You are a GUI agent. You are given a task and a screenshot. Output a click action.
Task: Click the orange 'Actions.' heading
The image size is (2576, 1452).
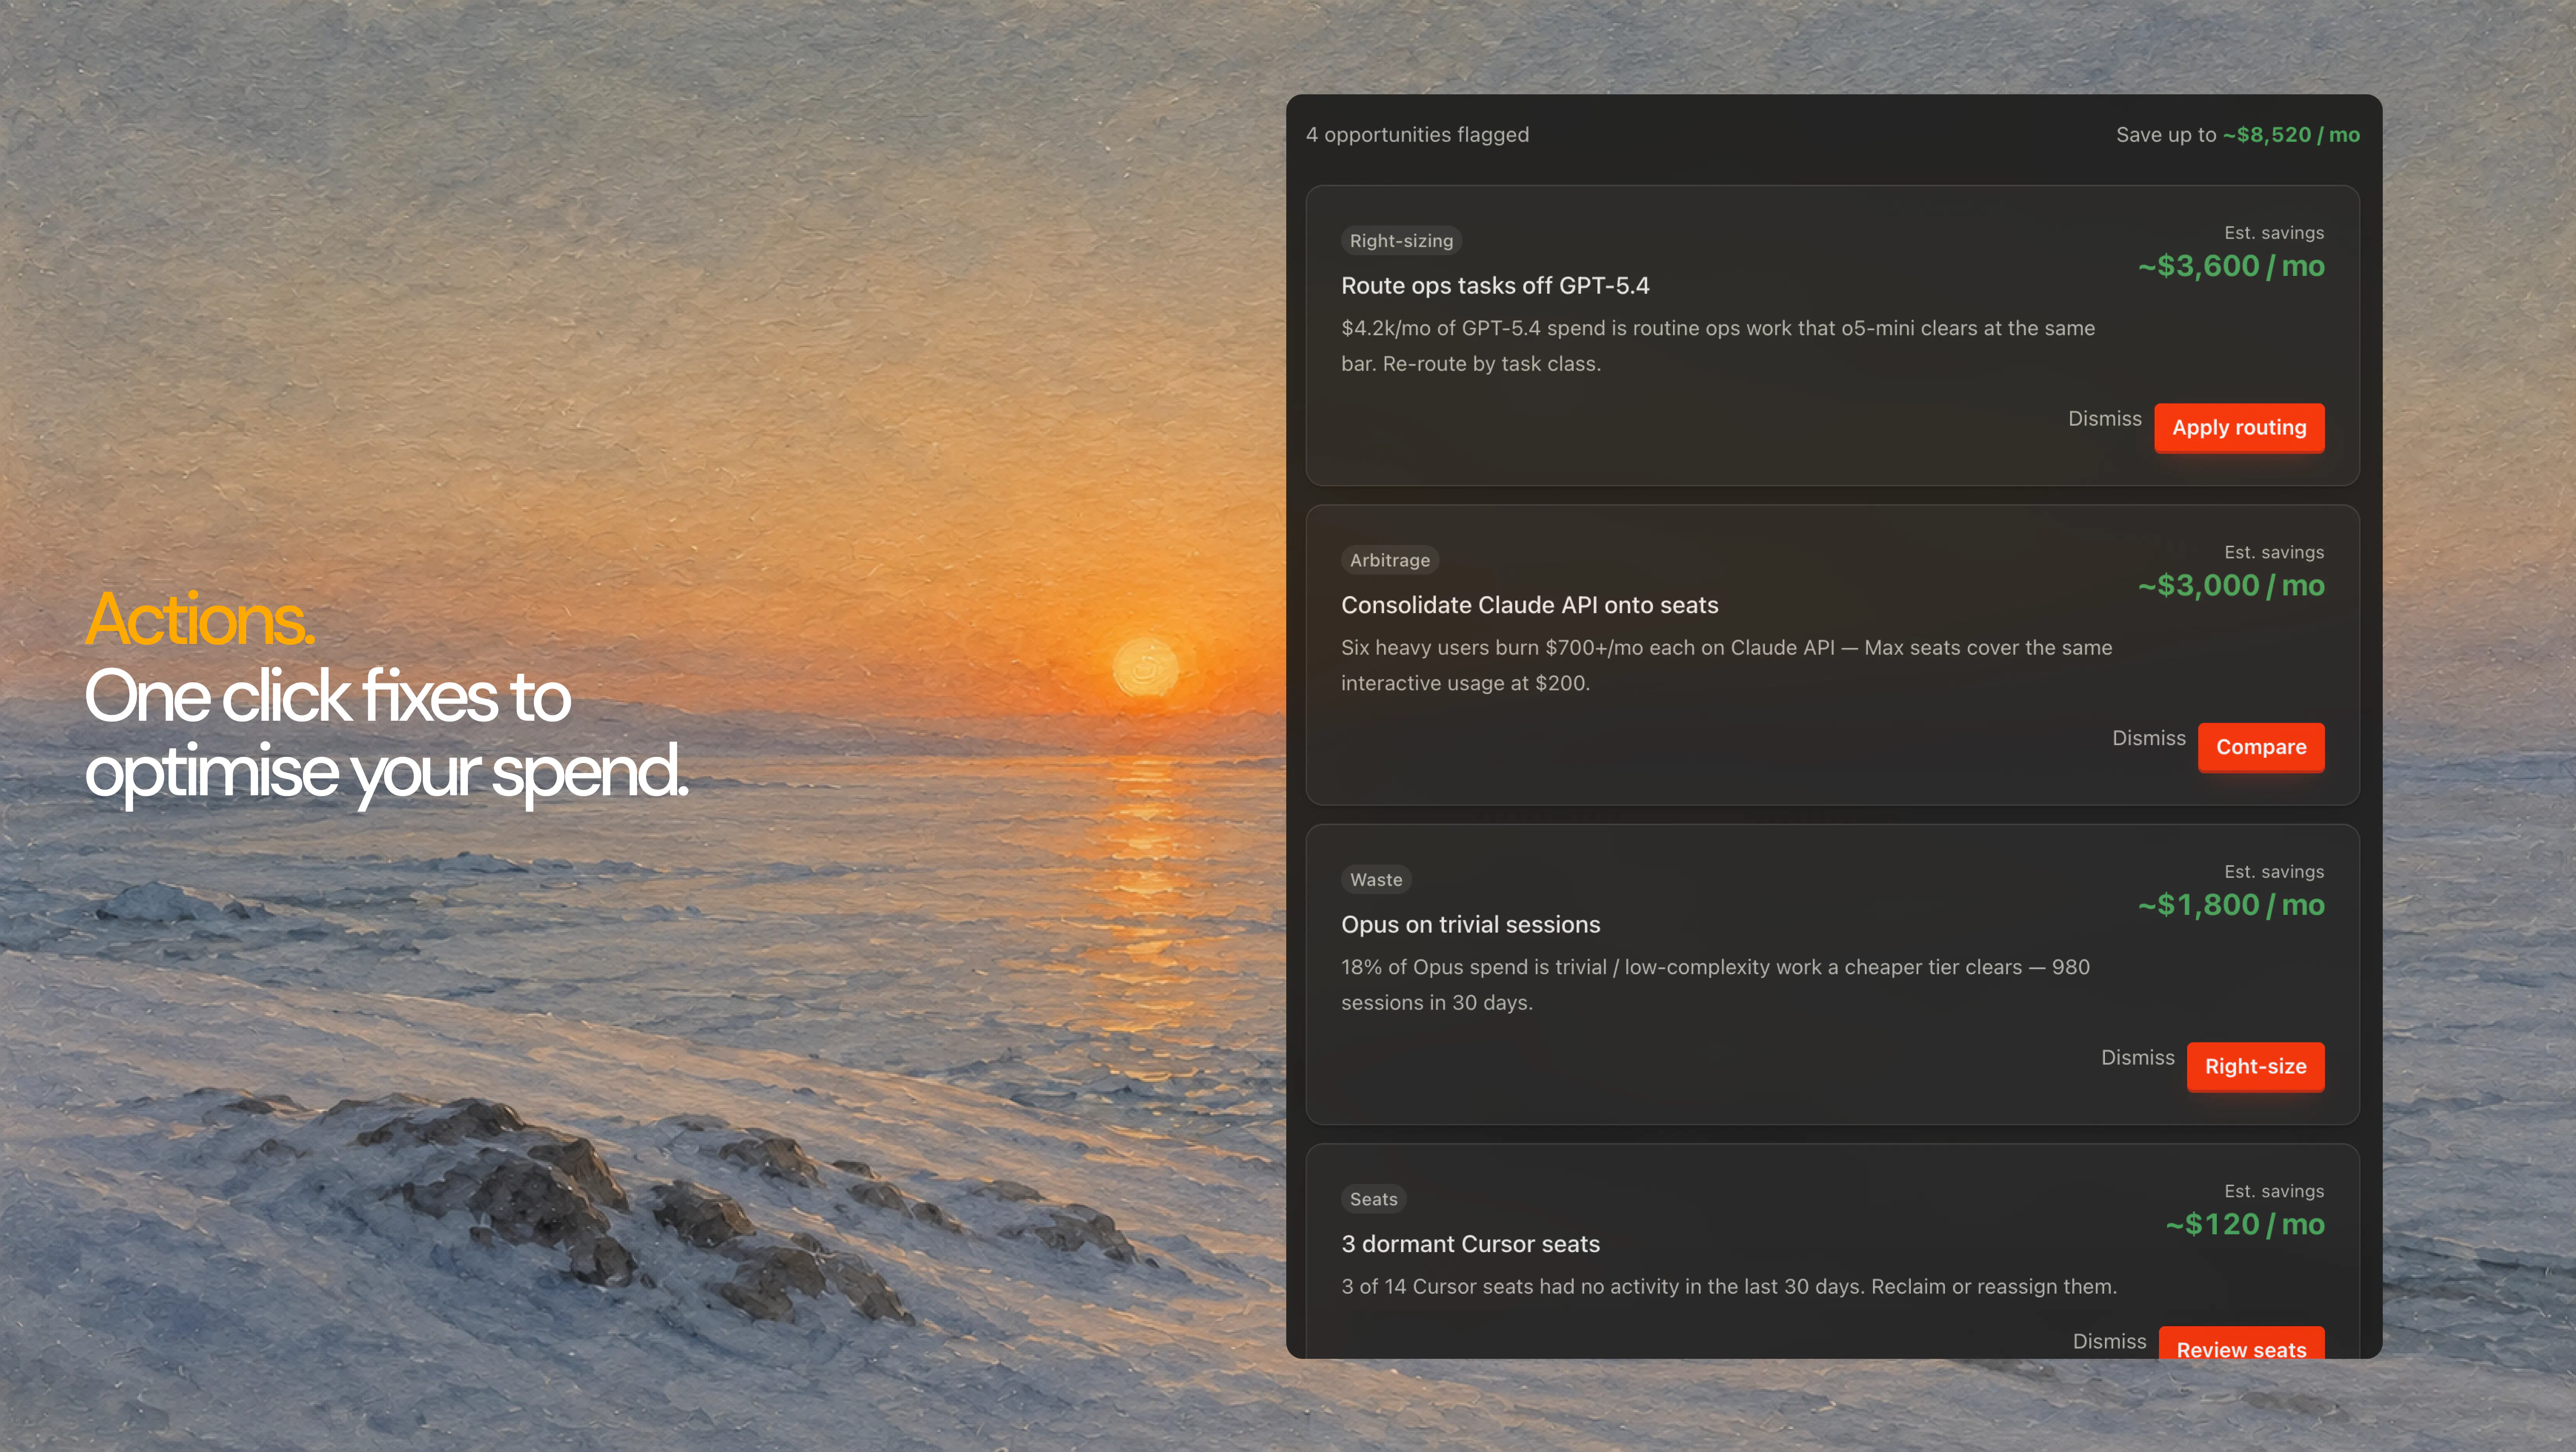[200, 619]
